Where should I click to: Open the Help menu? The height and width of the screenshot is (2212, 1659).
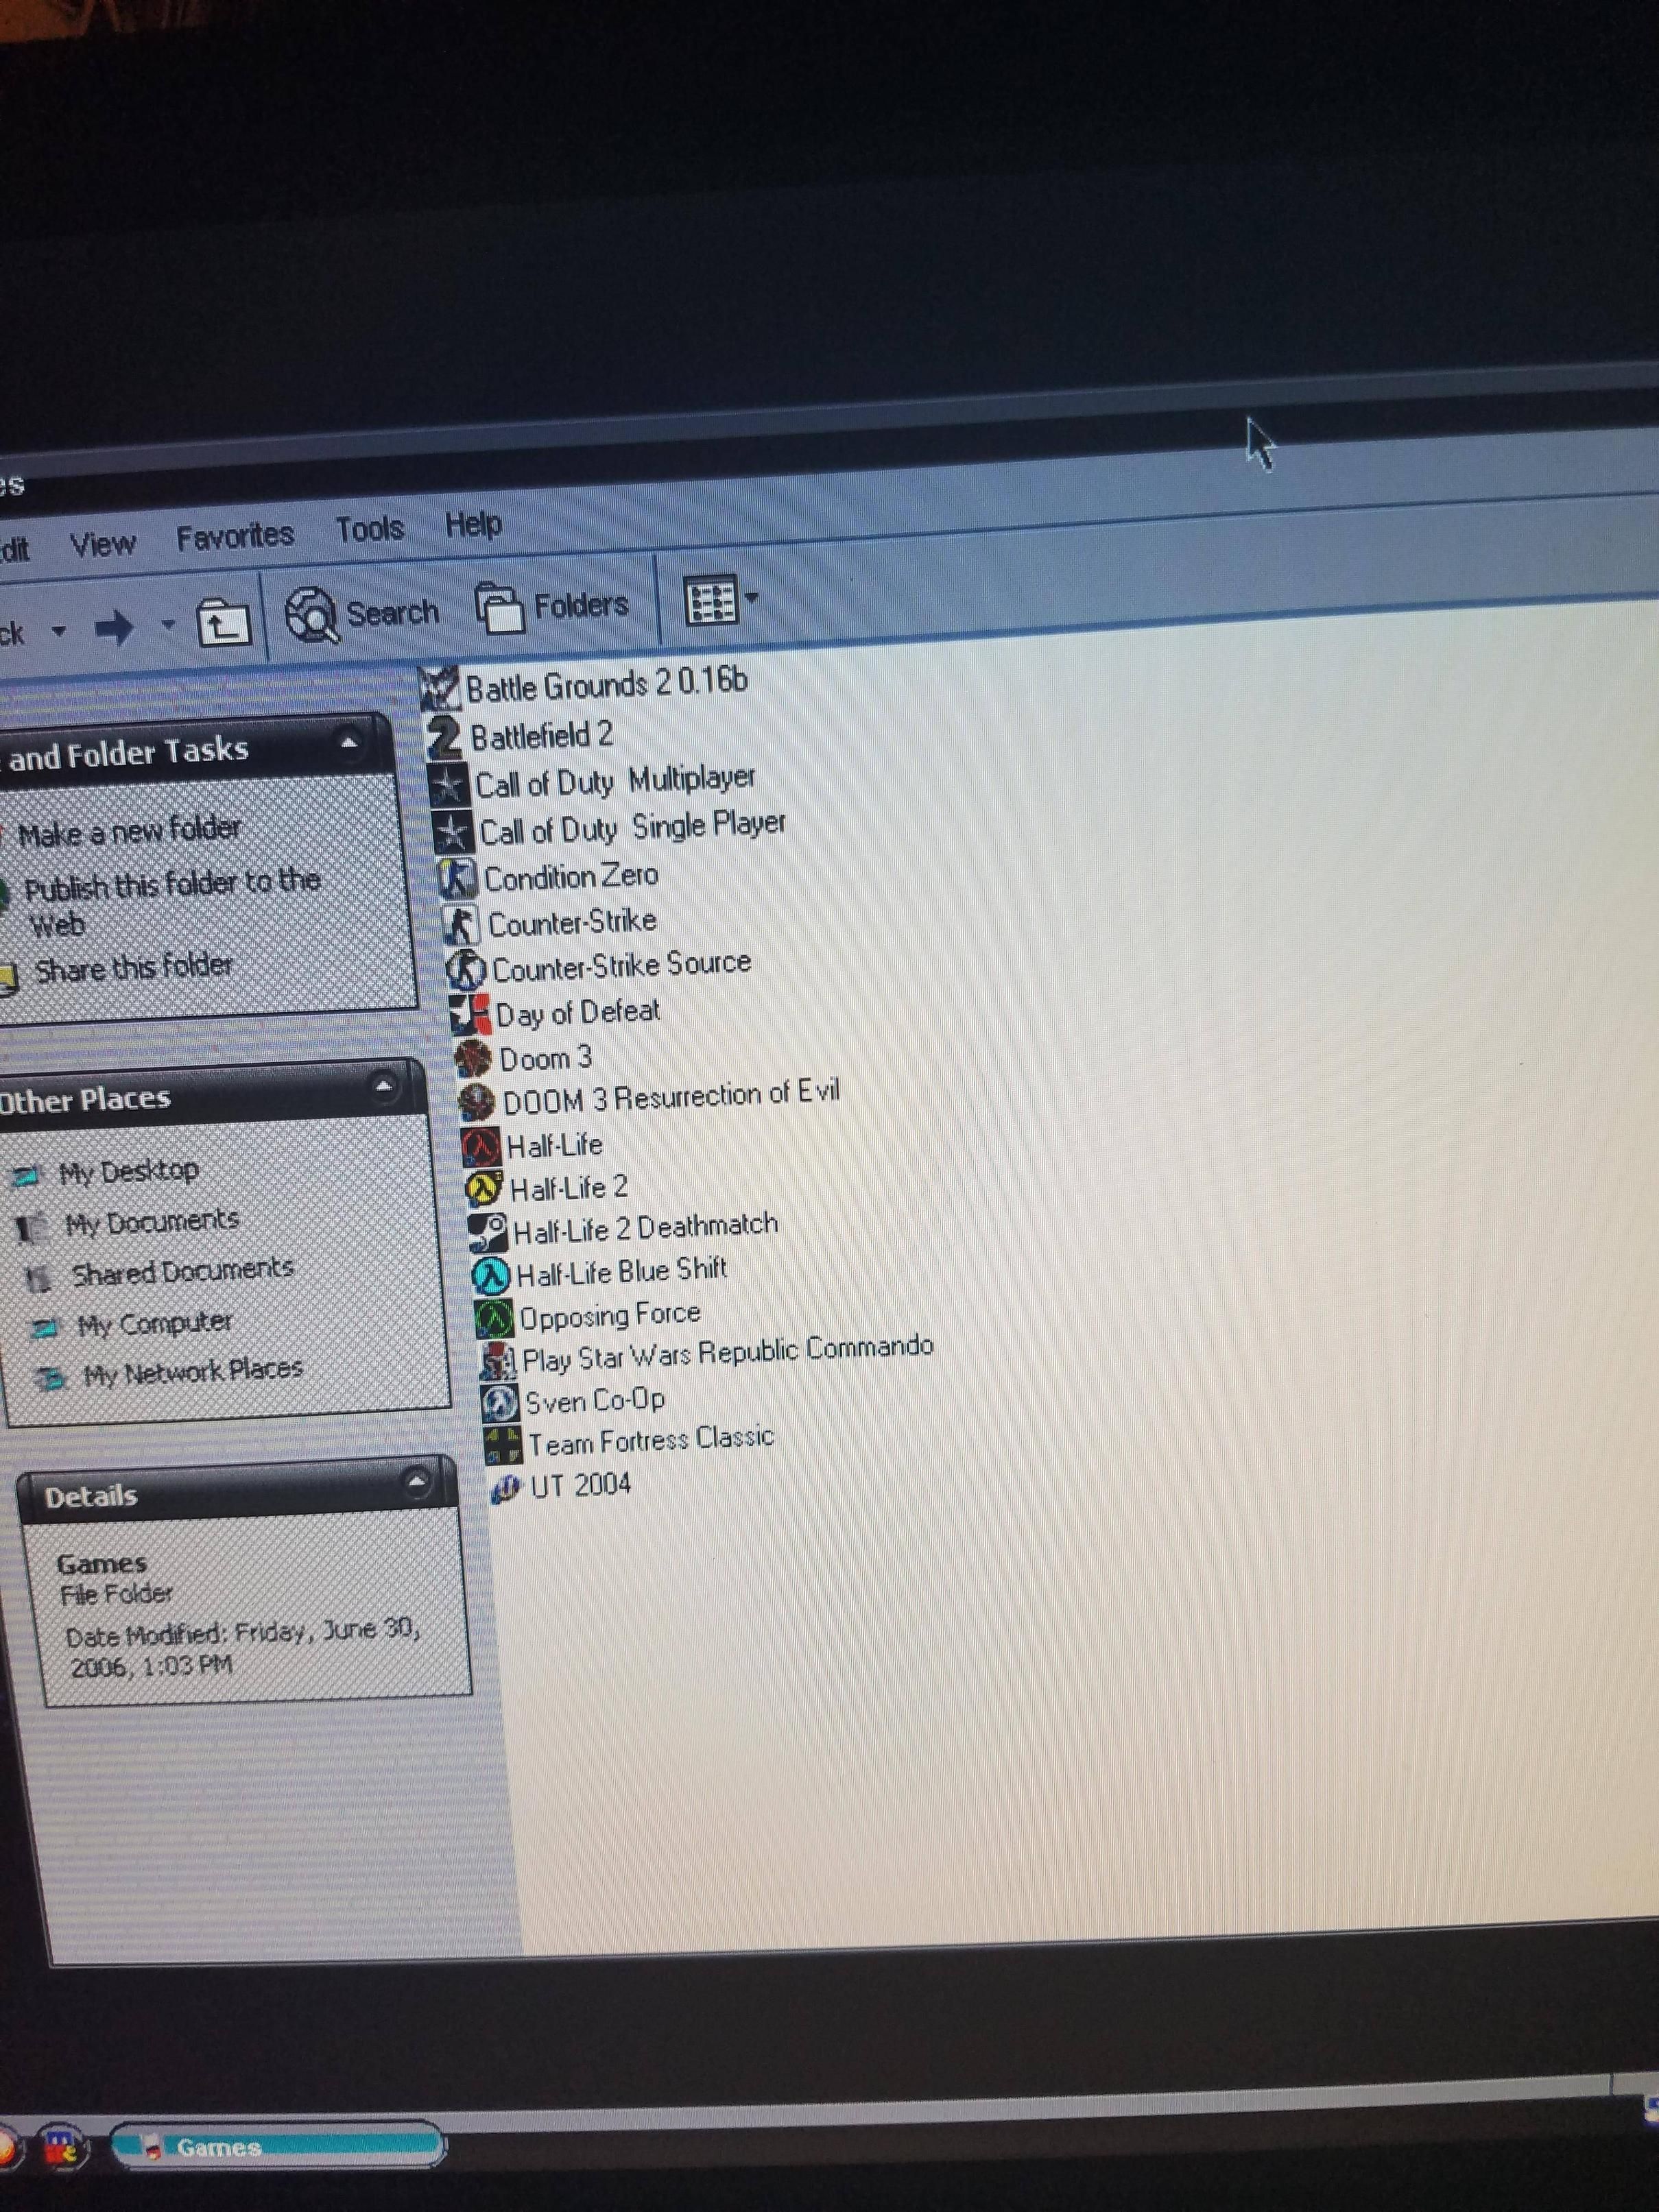pos(473,523)
